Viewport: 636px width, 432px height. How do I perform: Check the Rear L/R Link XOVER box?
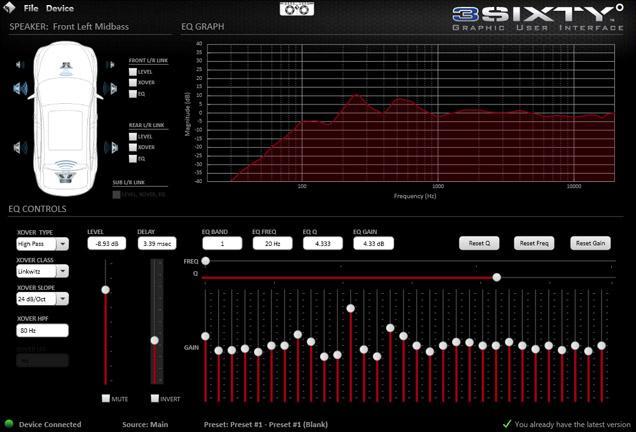pyautogui.click(x=132, y=147)
